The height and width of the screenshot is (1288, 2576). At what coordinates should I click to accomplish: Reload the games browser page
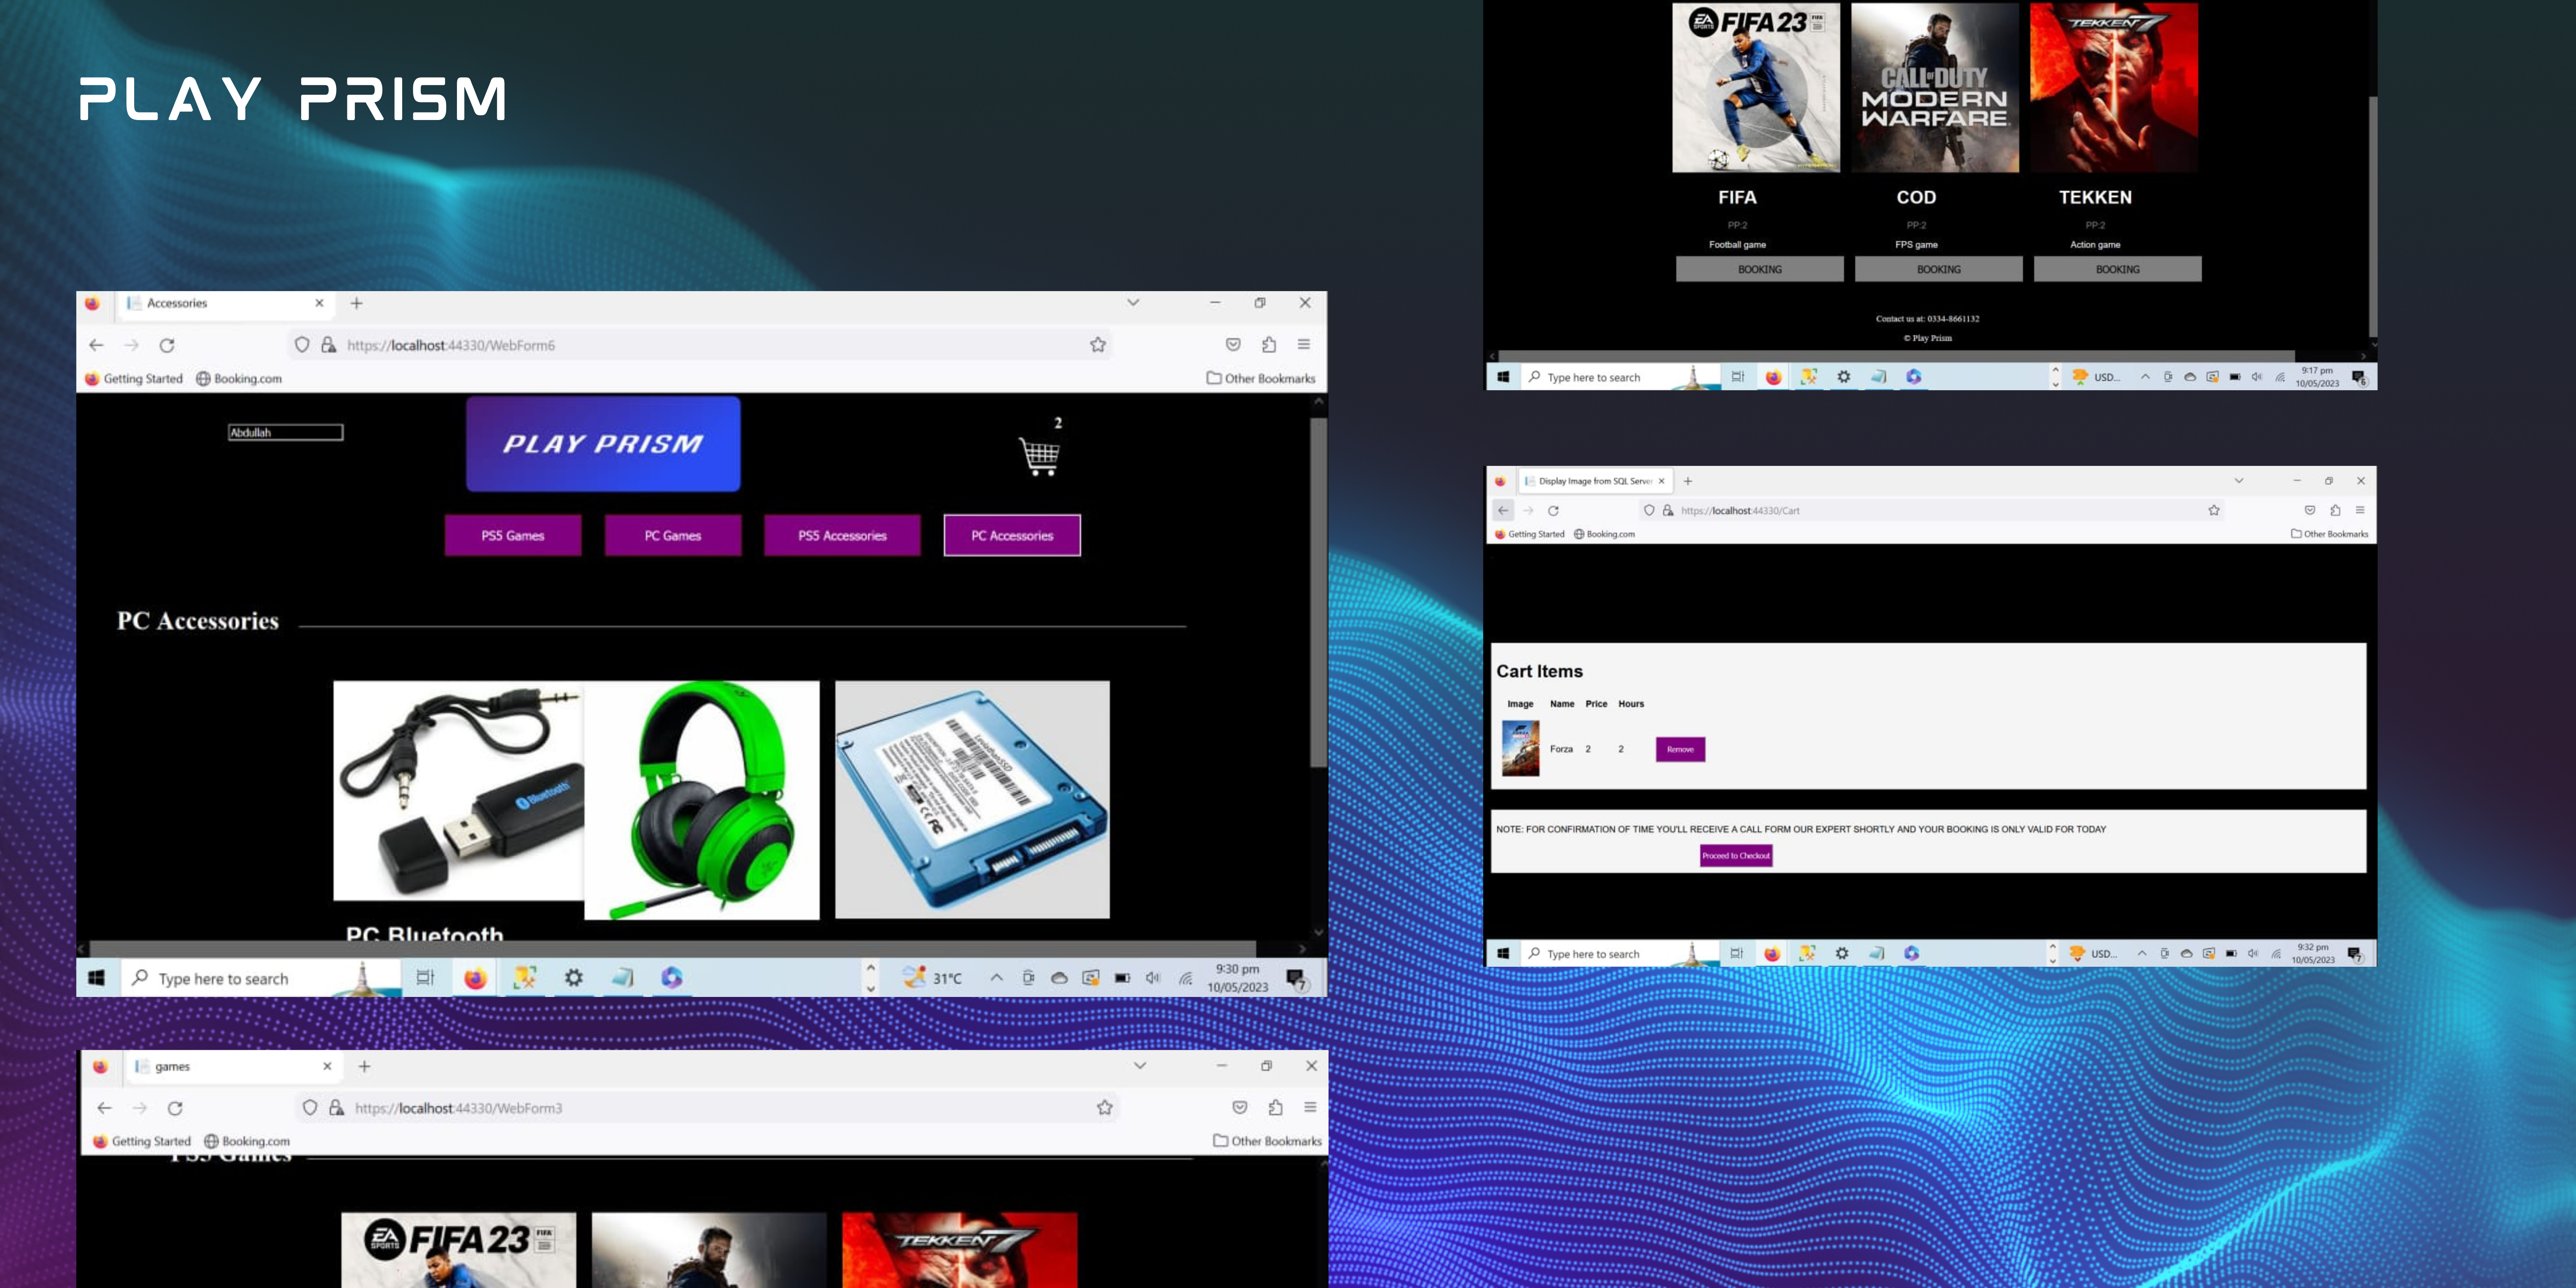175,1108
